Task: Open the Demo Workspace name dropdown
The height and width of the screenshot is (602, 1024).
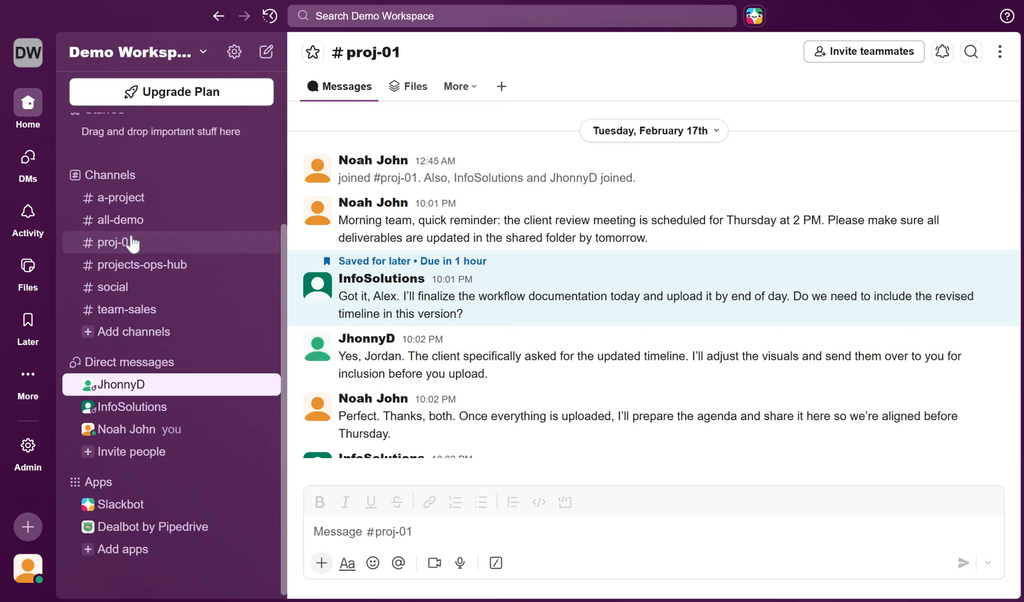Action: (x=138, y=52)
